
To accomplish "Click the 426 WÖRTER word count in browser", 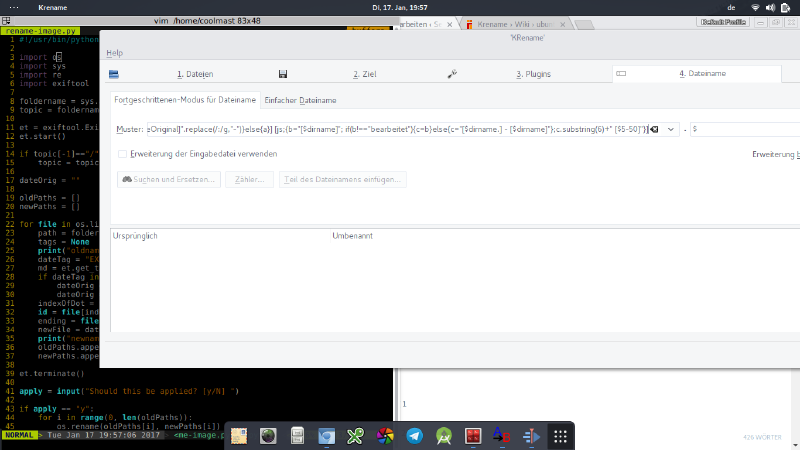I will pyautogui.click(x=762, y=437).
